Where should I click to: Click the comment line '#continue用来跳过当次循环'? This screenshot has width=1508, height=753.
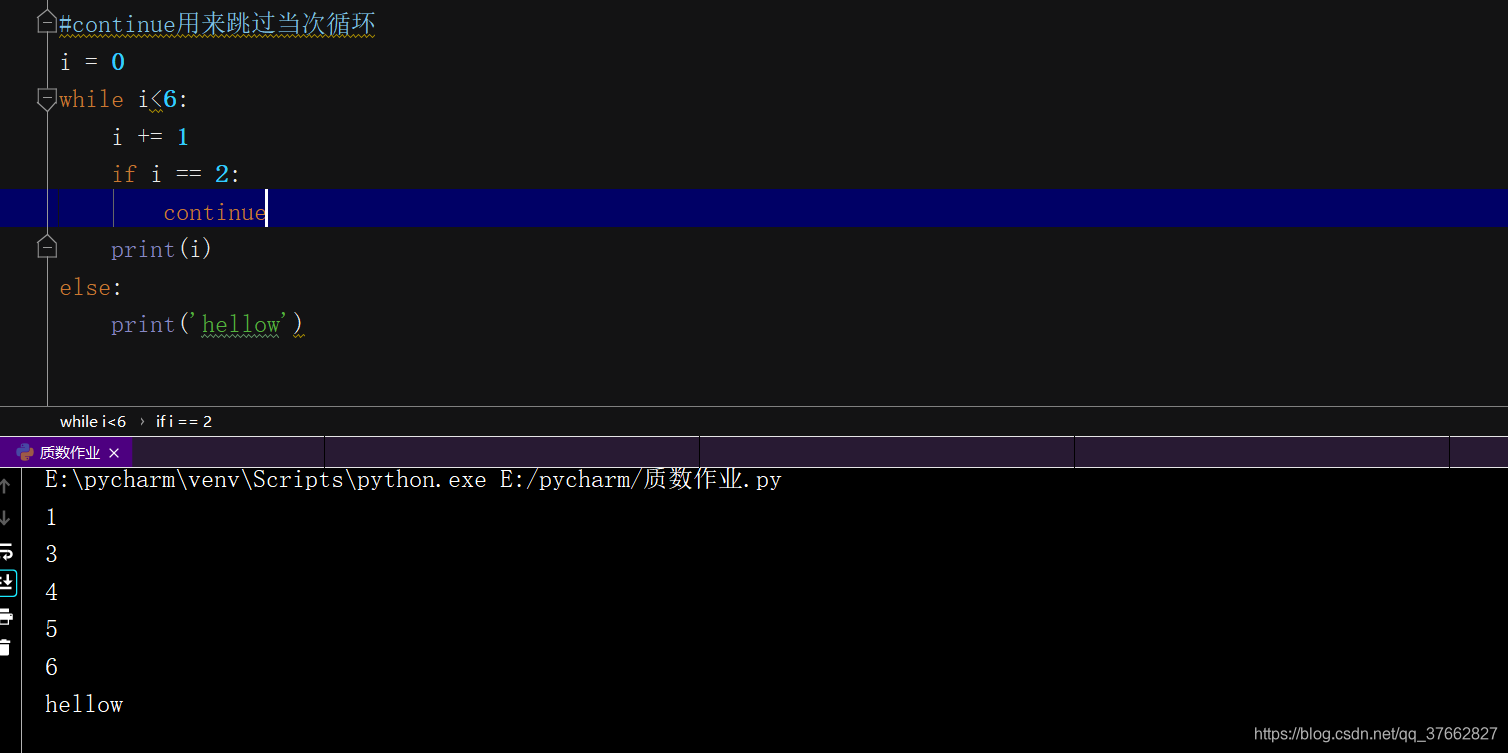coord(217,24)
